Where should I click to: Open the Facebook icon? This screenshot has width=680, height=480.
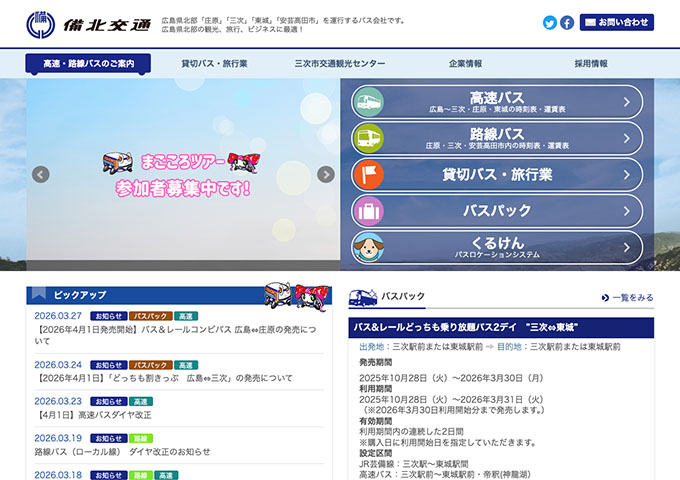click(567, 23)
